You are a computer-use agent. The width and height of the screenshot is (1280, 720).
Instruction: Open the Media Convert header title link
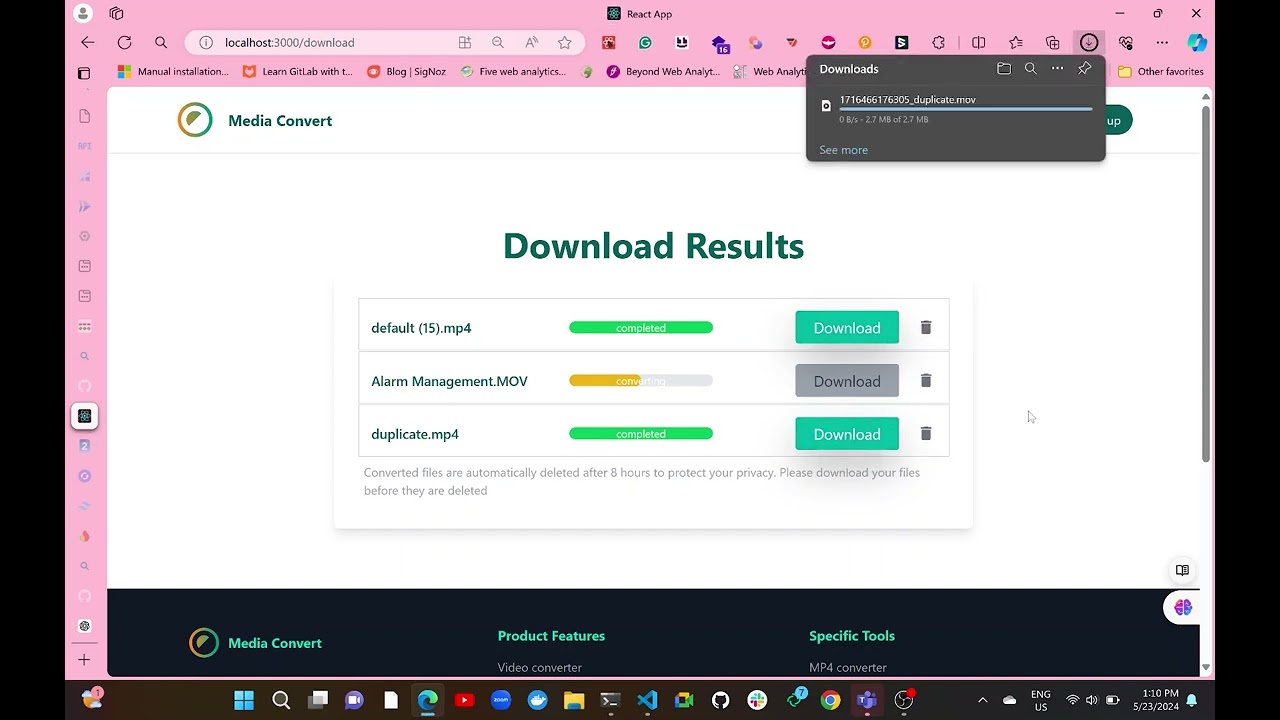(x=280, y=121)
